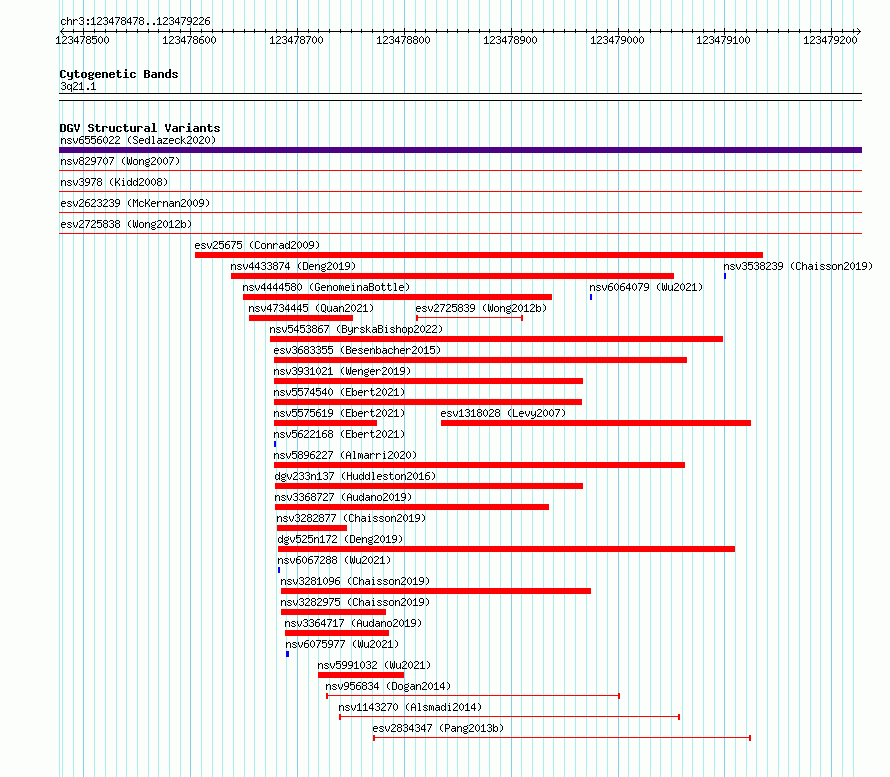Select nsv6067288 (Wu2021) label
890x777 pixels.
(334, 560)
